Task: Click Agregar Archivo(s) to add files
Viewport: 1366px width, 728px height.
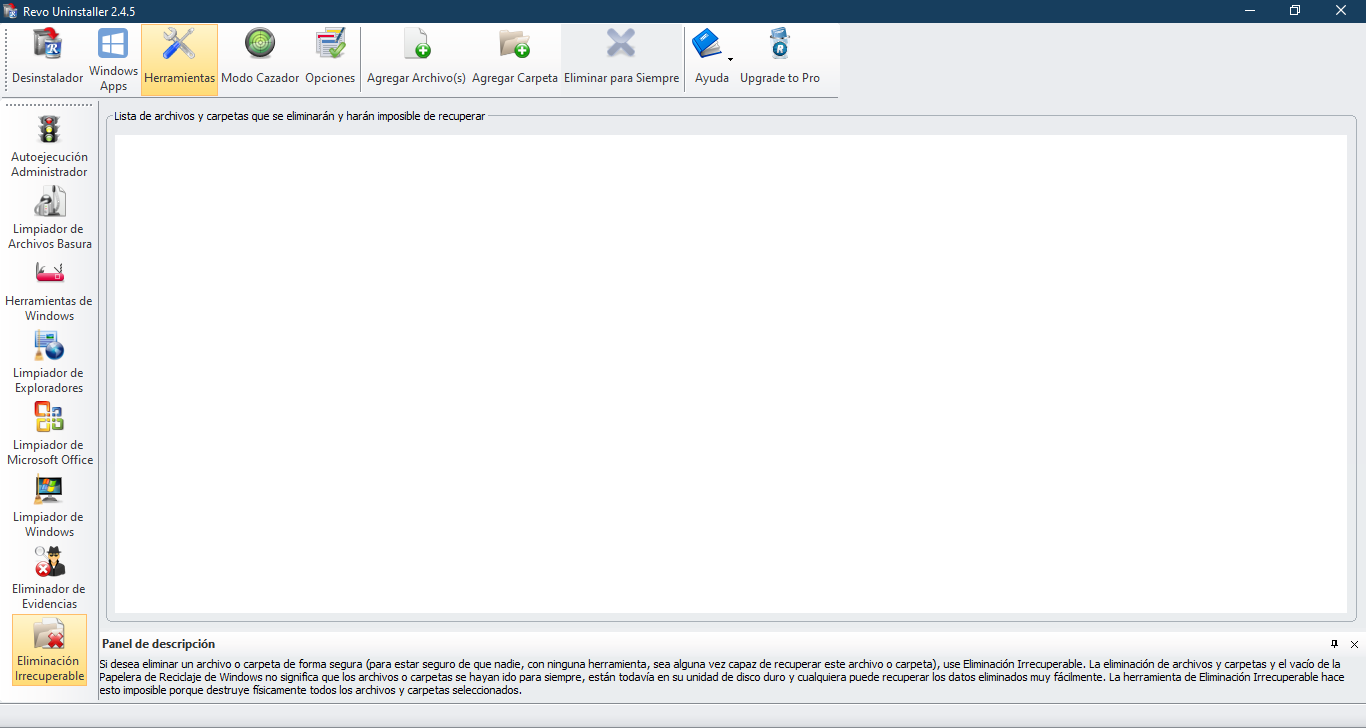Action: coord(416,59)
